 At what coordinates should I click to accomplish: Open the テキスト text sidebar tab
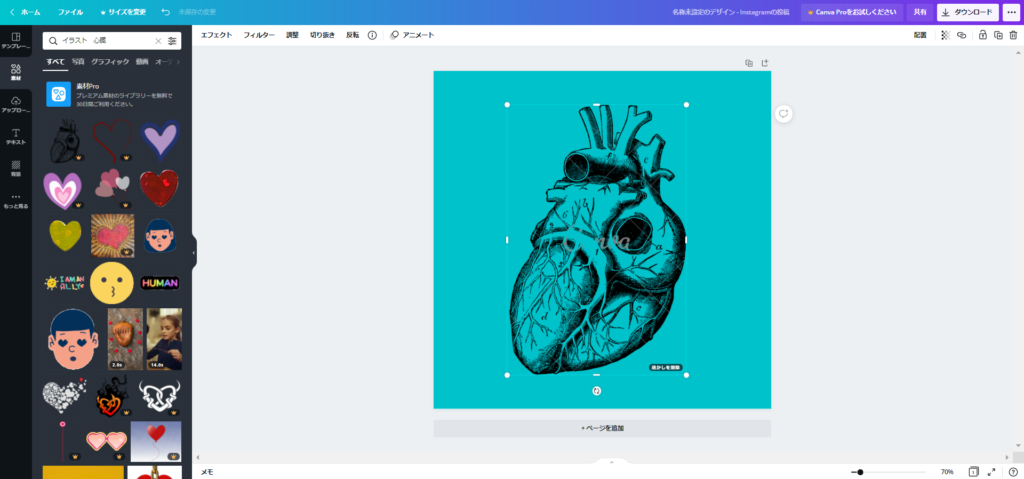[x=16, y=136]
